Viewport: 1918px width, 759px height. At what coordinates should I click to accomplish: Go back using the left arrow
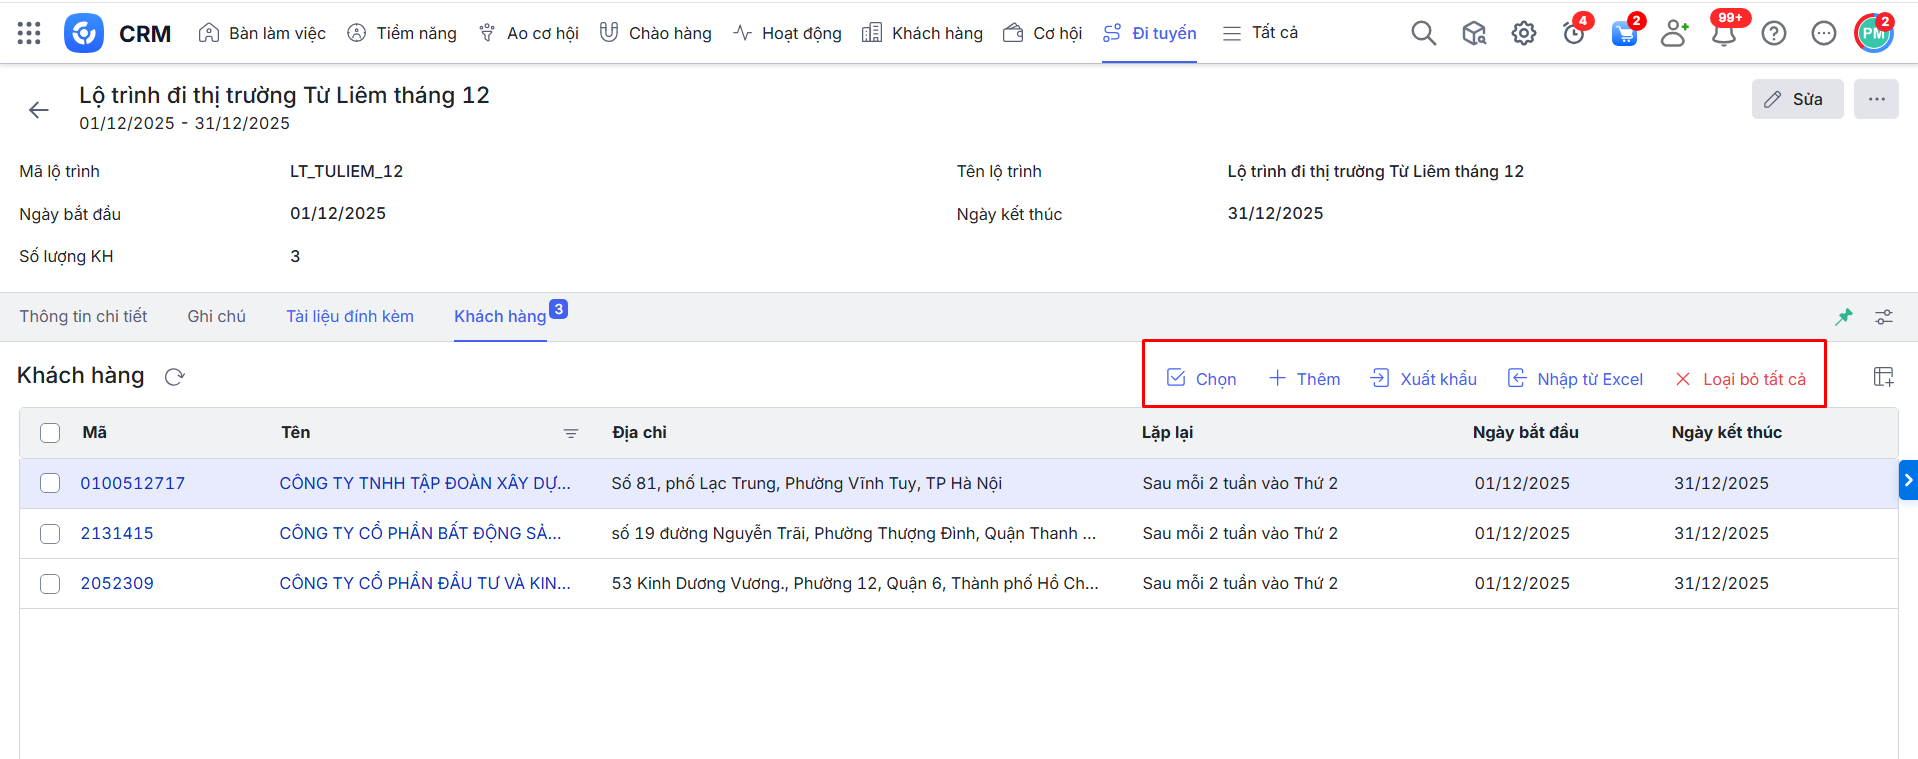click(x=39, y=110)
